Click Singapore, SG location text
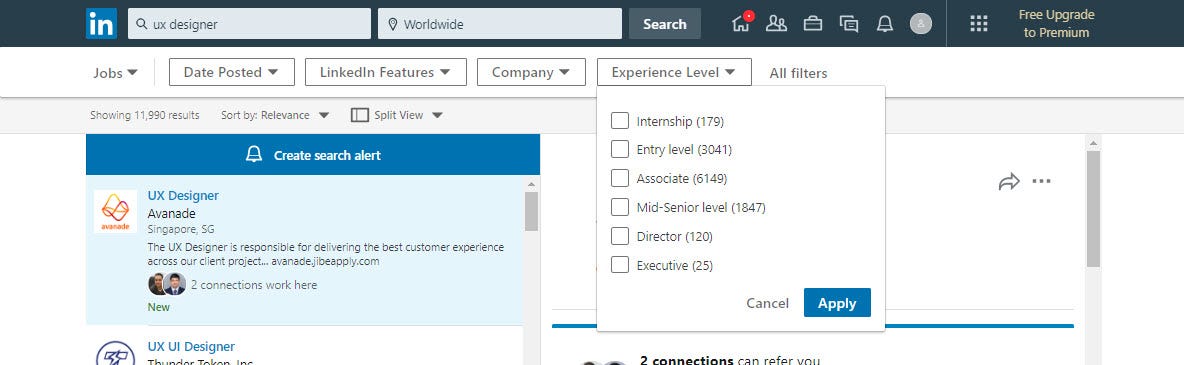This screenshot has width=1184, height=365. (181, 229)
